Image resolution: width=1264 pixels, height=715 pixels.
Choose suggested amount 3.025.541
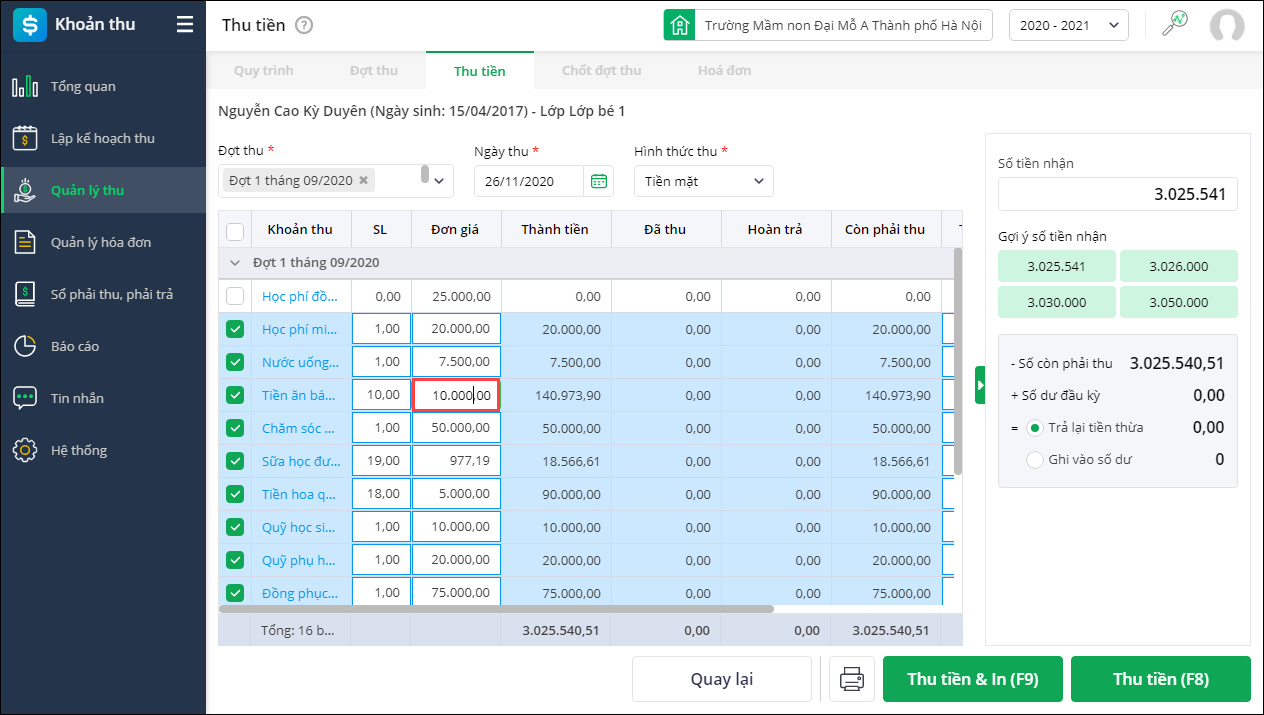[x=1057, y=266]
